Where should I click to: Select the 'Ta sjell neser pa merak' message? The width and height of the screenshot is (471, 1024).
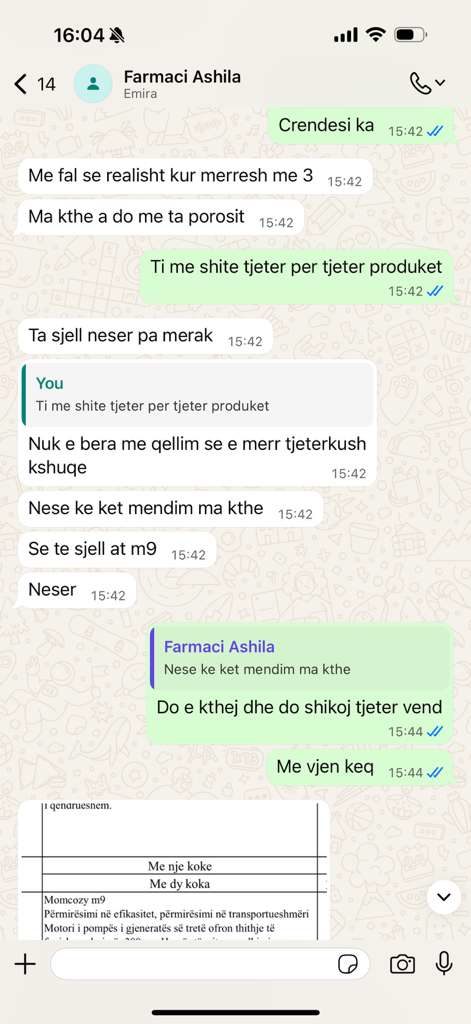(145, 337)
